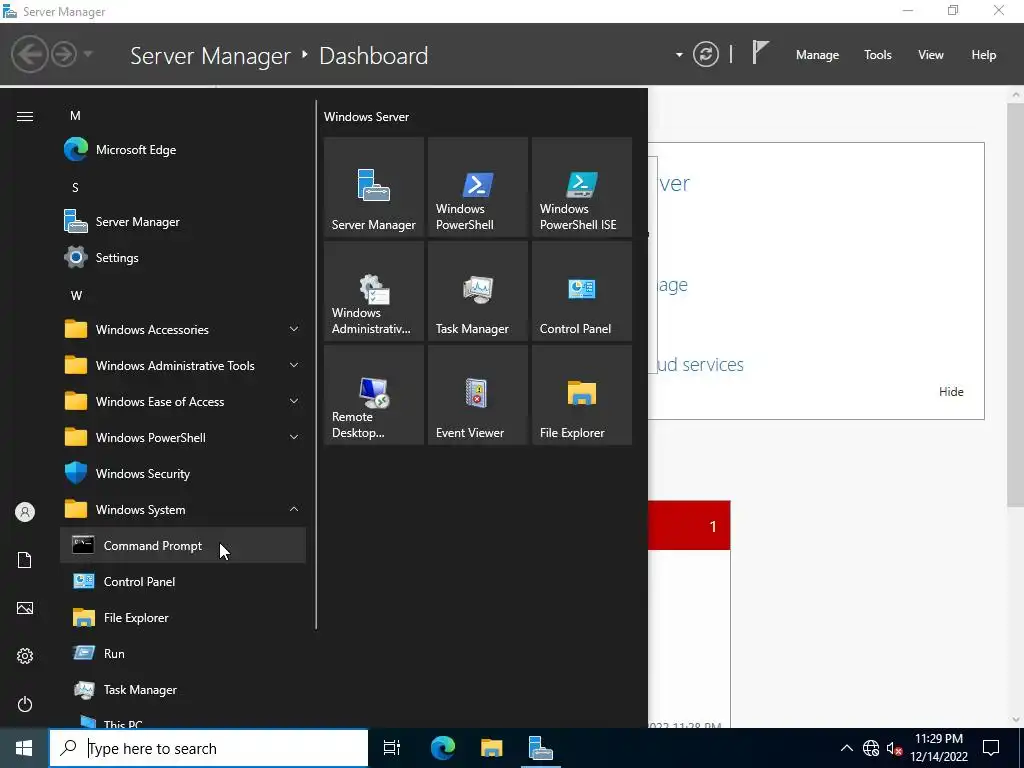1024x768 pixels.
Task: Click the Server Manager taskbar button
Action: tap(541, 748)
